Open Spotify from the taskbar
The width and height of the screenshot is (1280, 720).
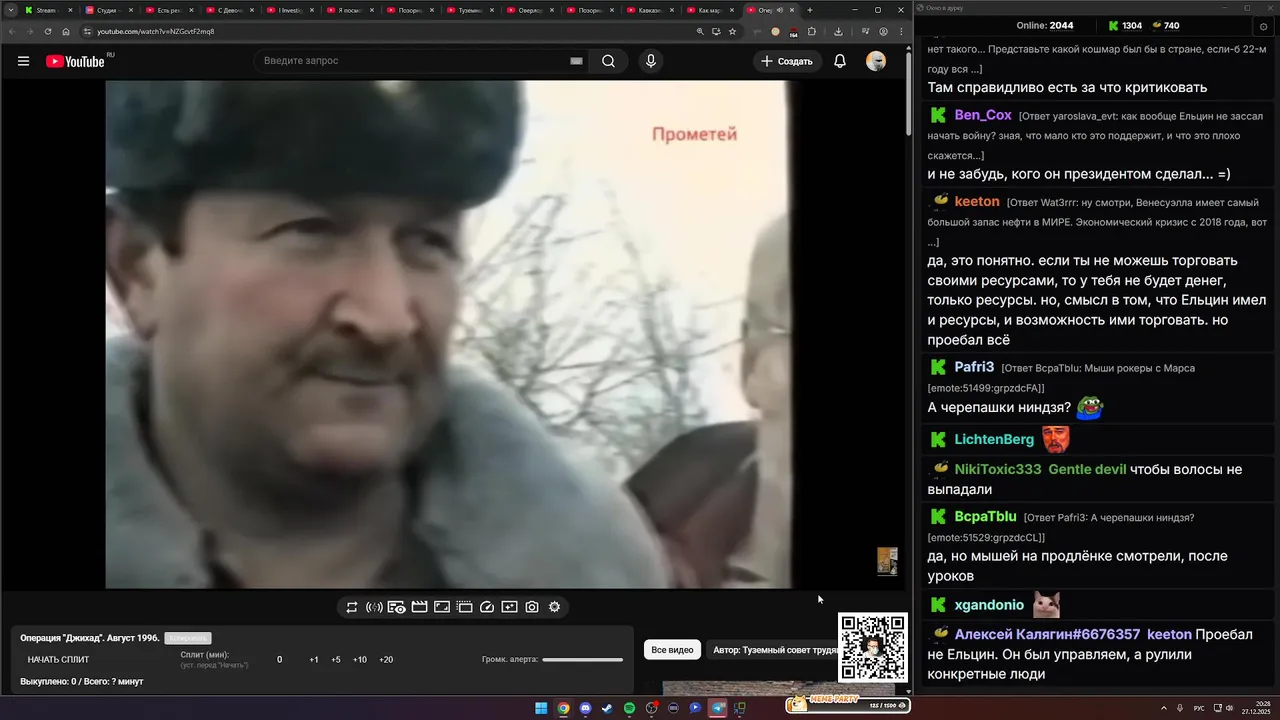(x=629, y=708)
